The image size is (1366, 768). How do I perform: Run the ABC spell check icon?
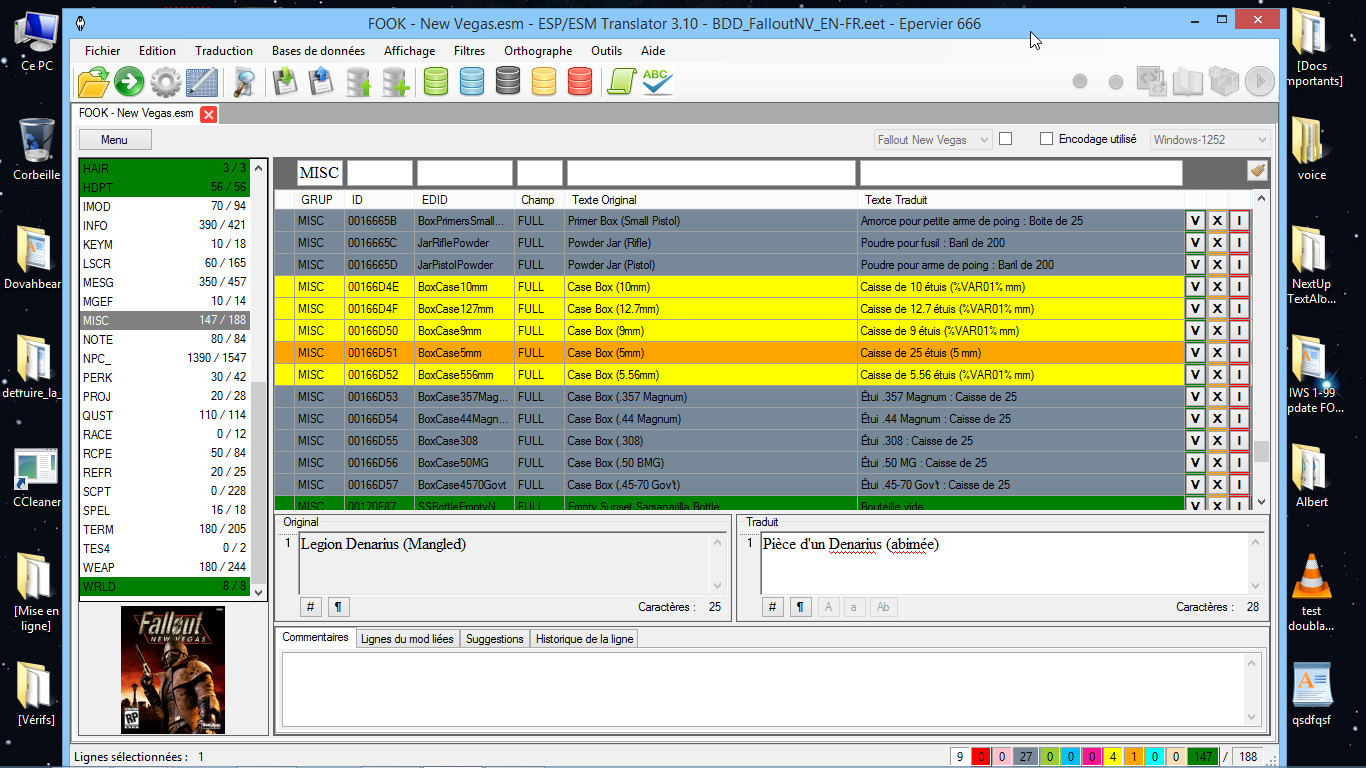pyautogui.click(x=657, y=82)
